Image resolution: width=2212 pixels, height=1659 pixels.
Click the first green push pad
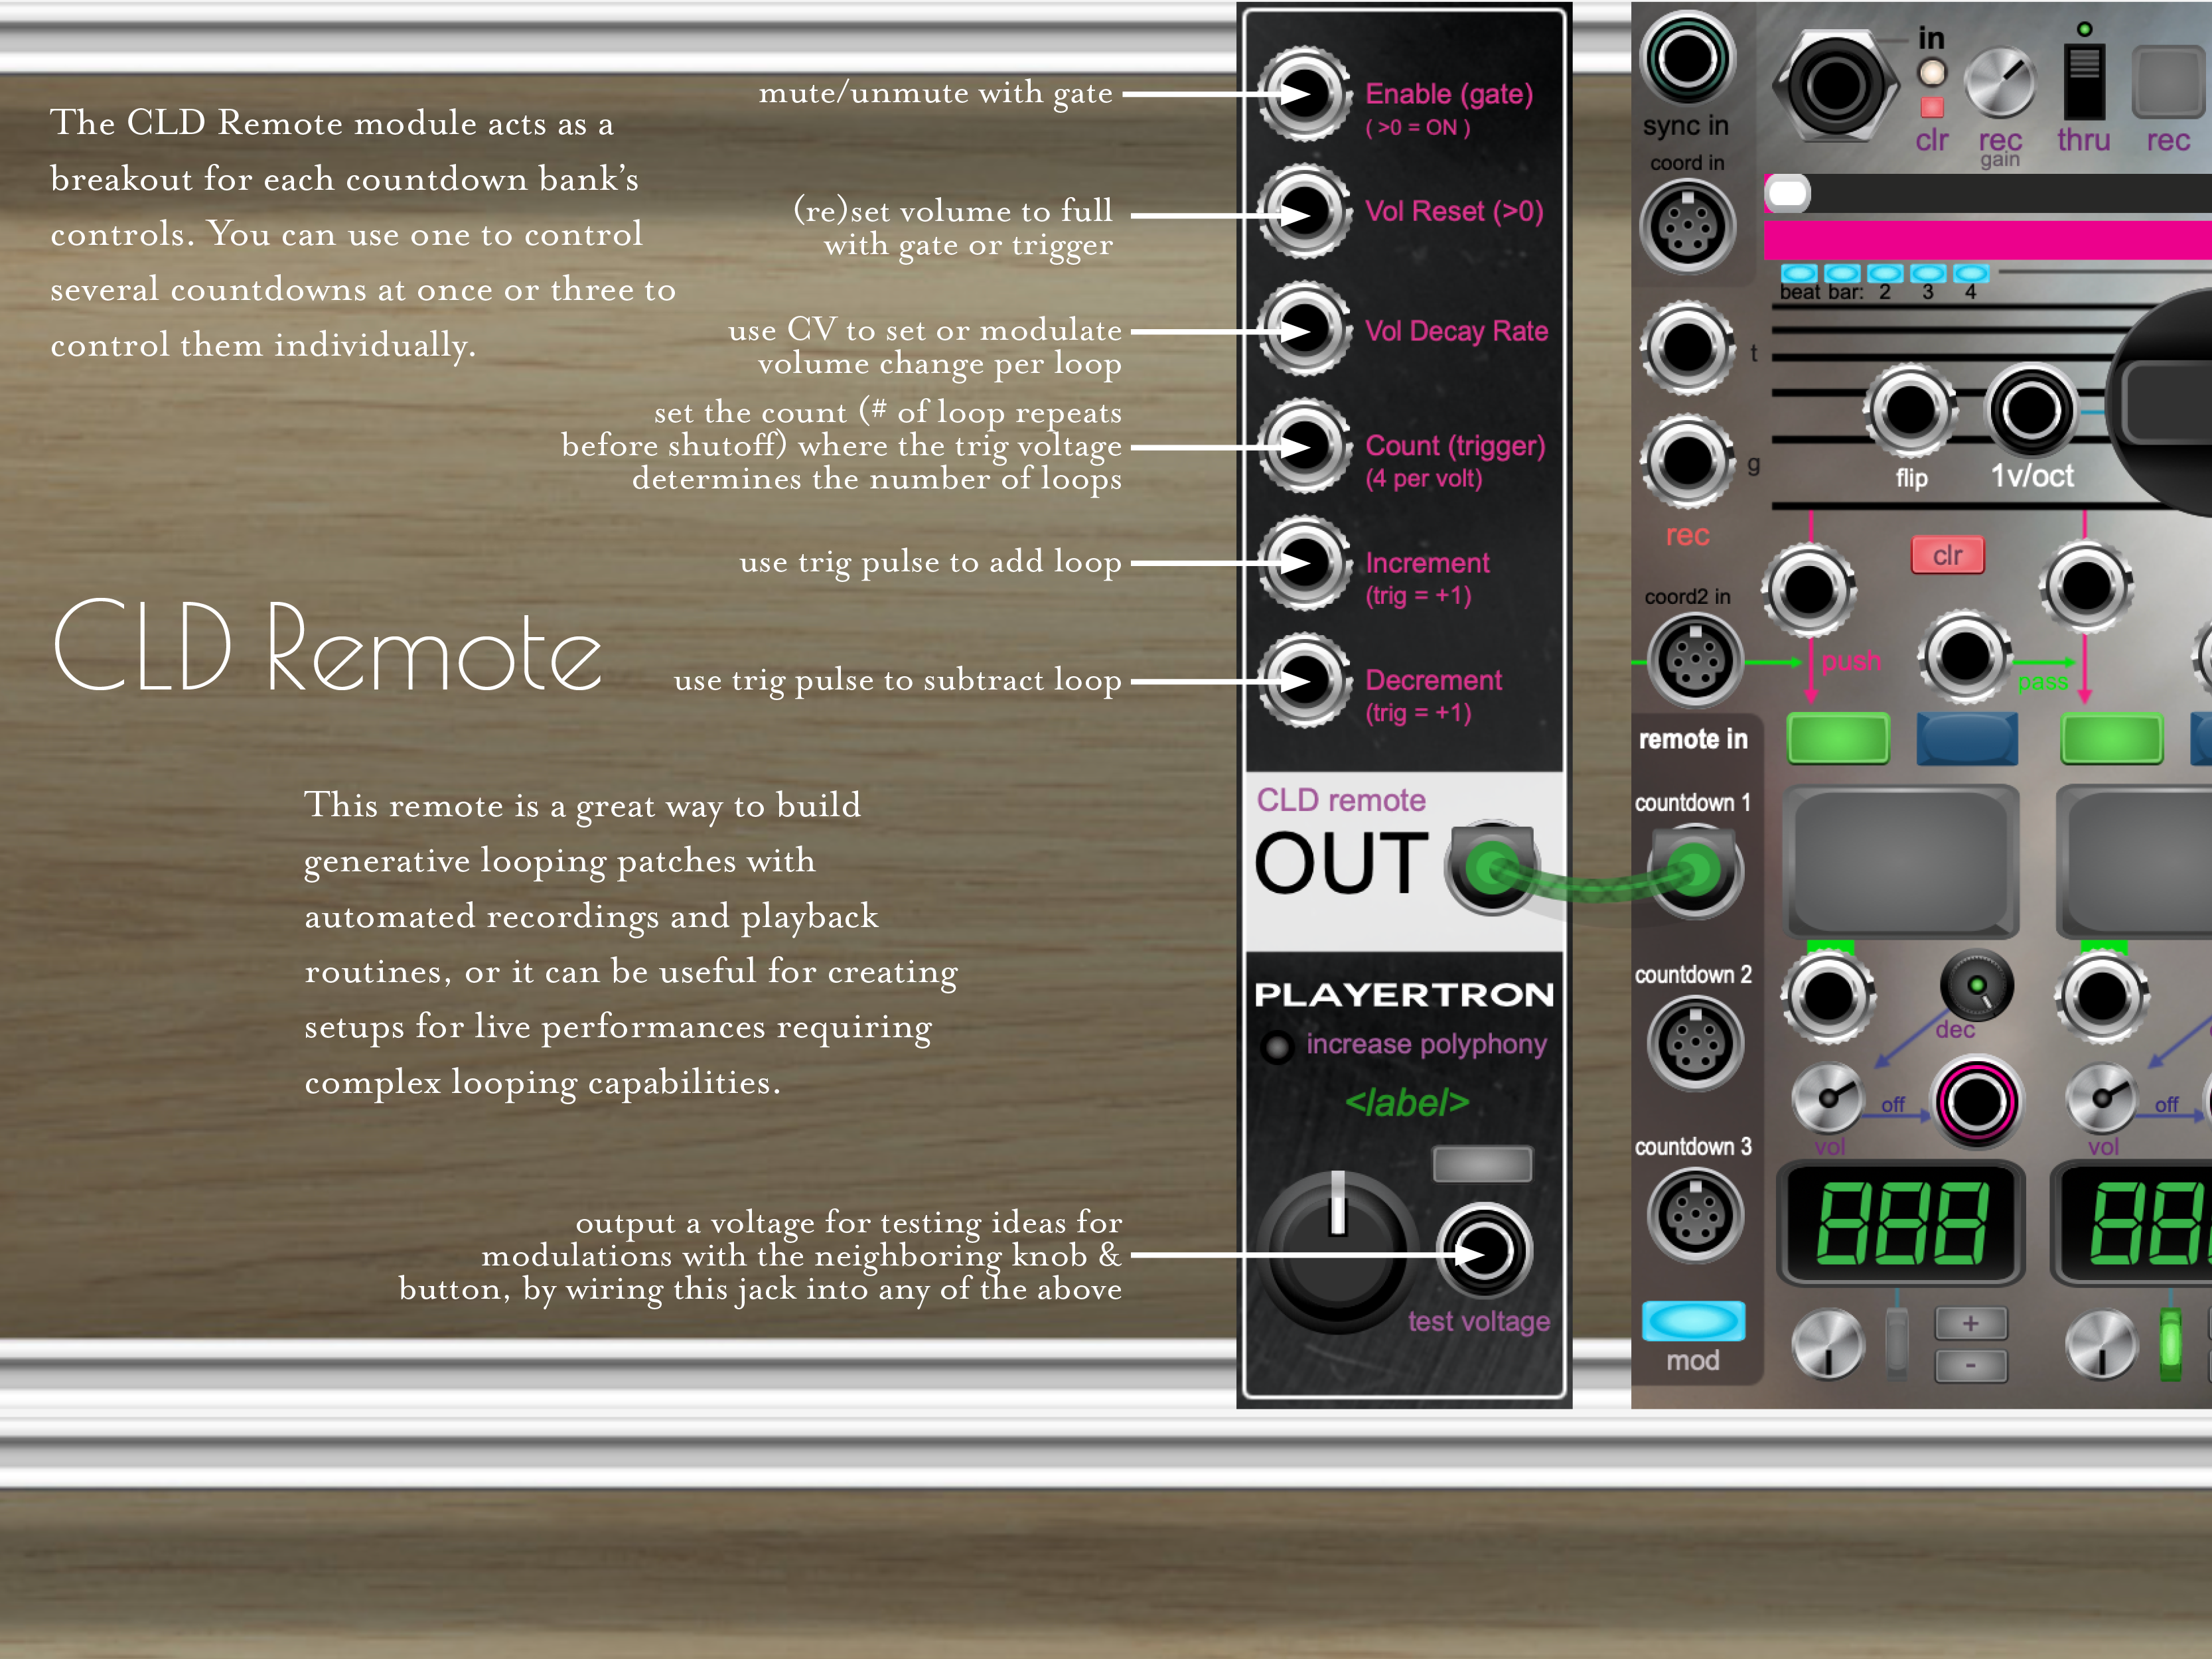point(1838,739)
